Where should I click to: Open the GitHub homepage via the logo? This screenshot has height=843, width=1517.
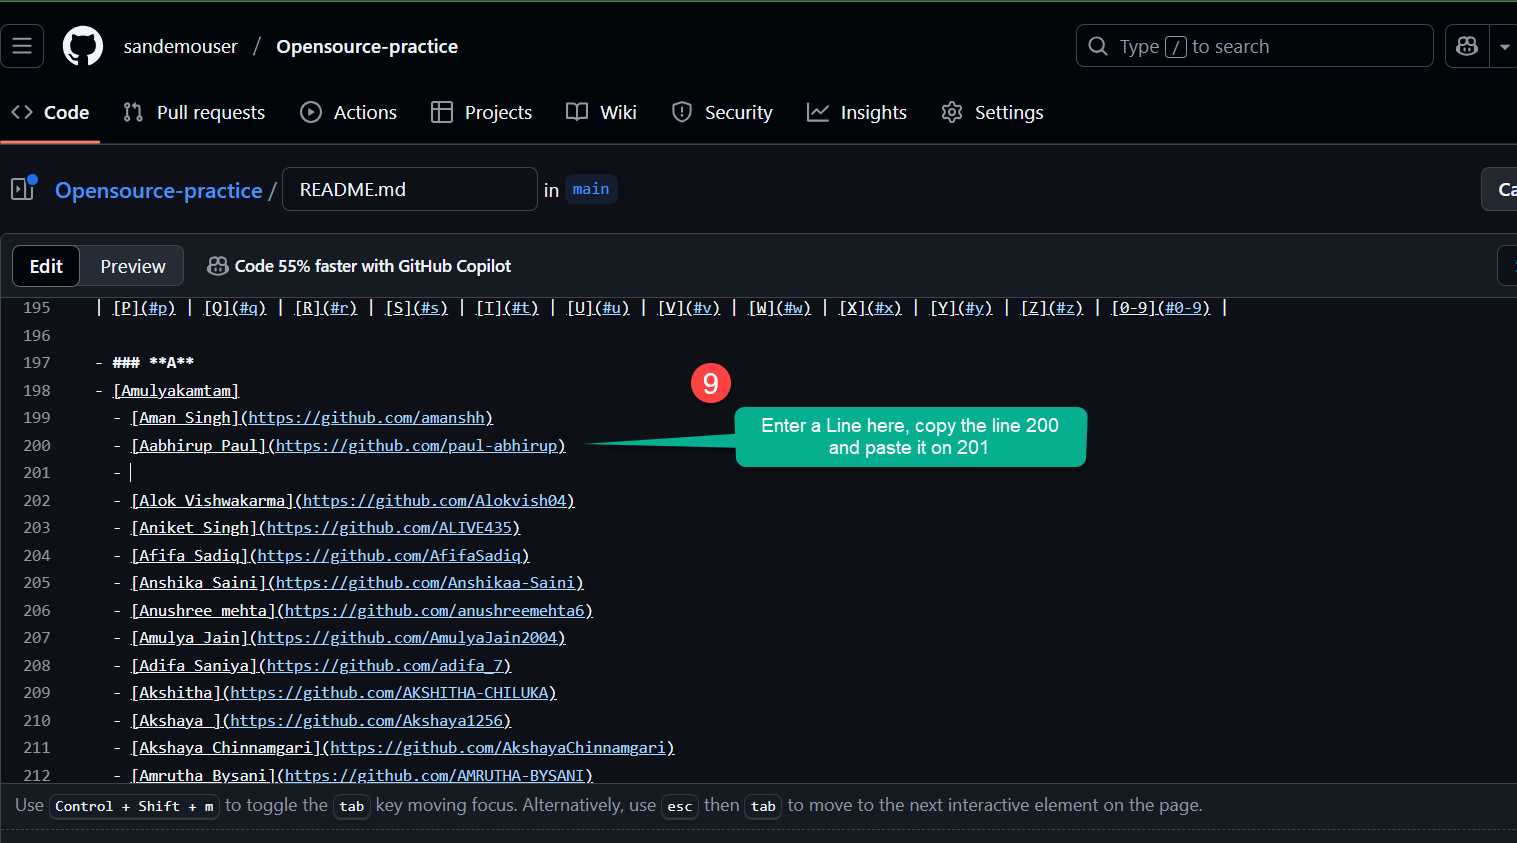coord(82,45)
